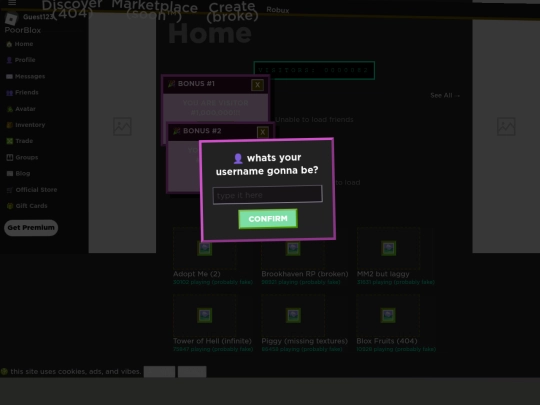Click the Trade sidebar icon
540x405 pixels.
10,141
